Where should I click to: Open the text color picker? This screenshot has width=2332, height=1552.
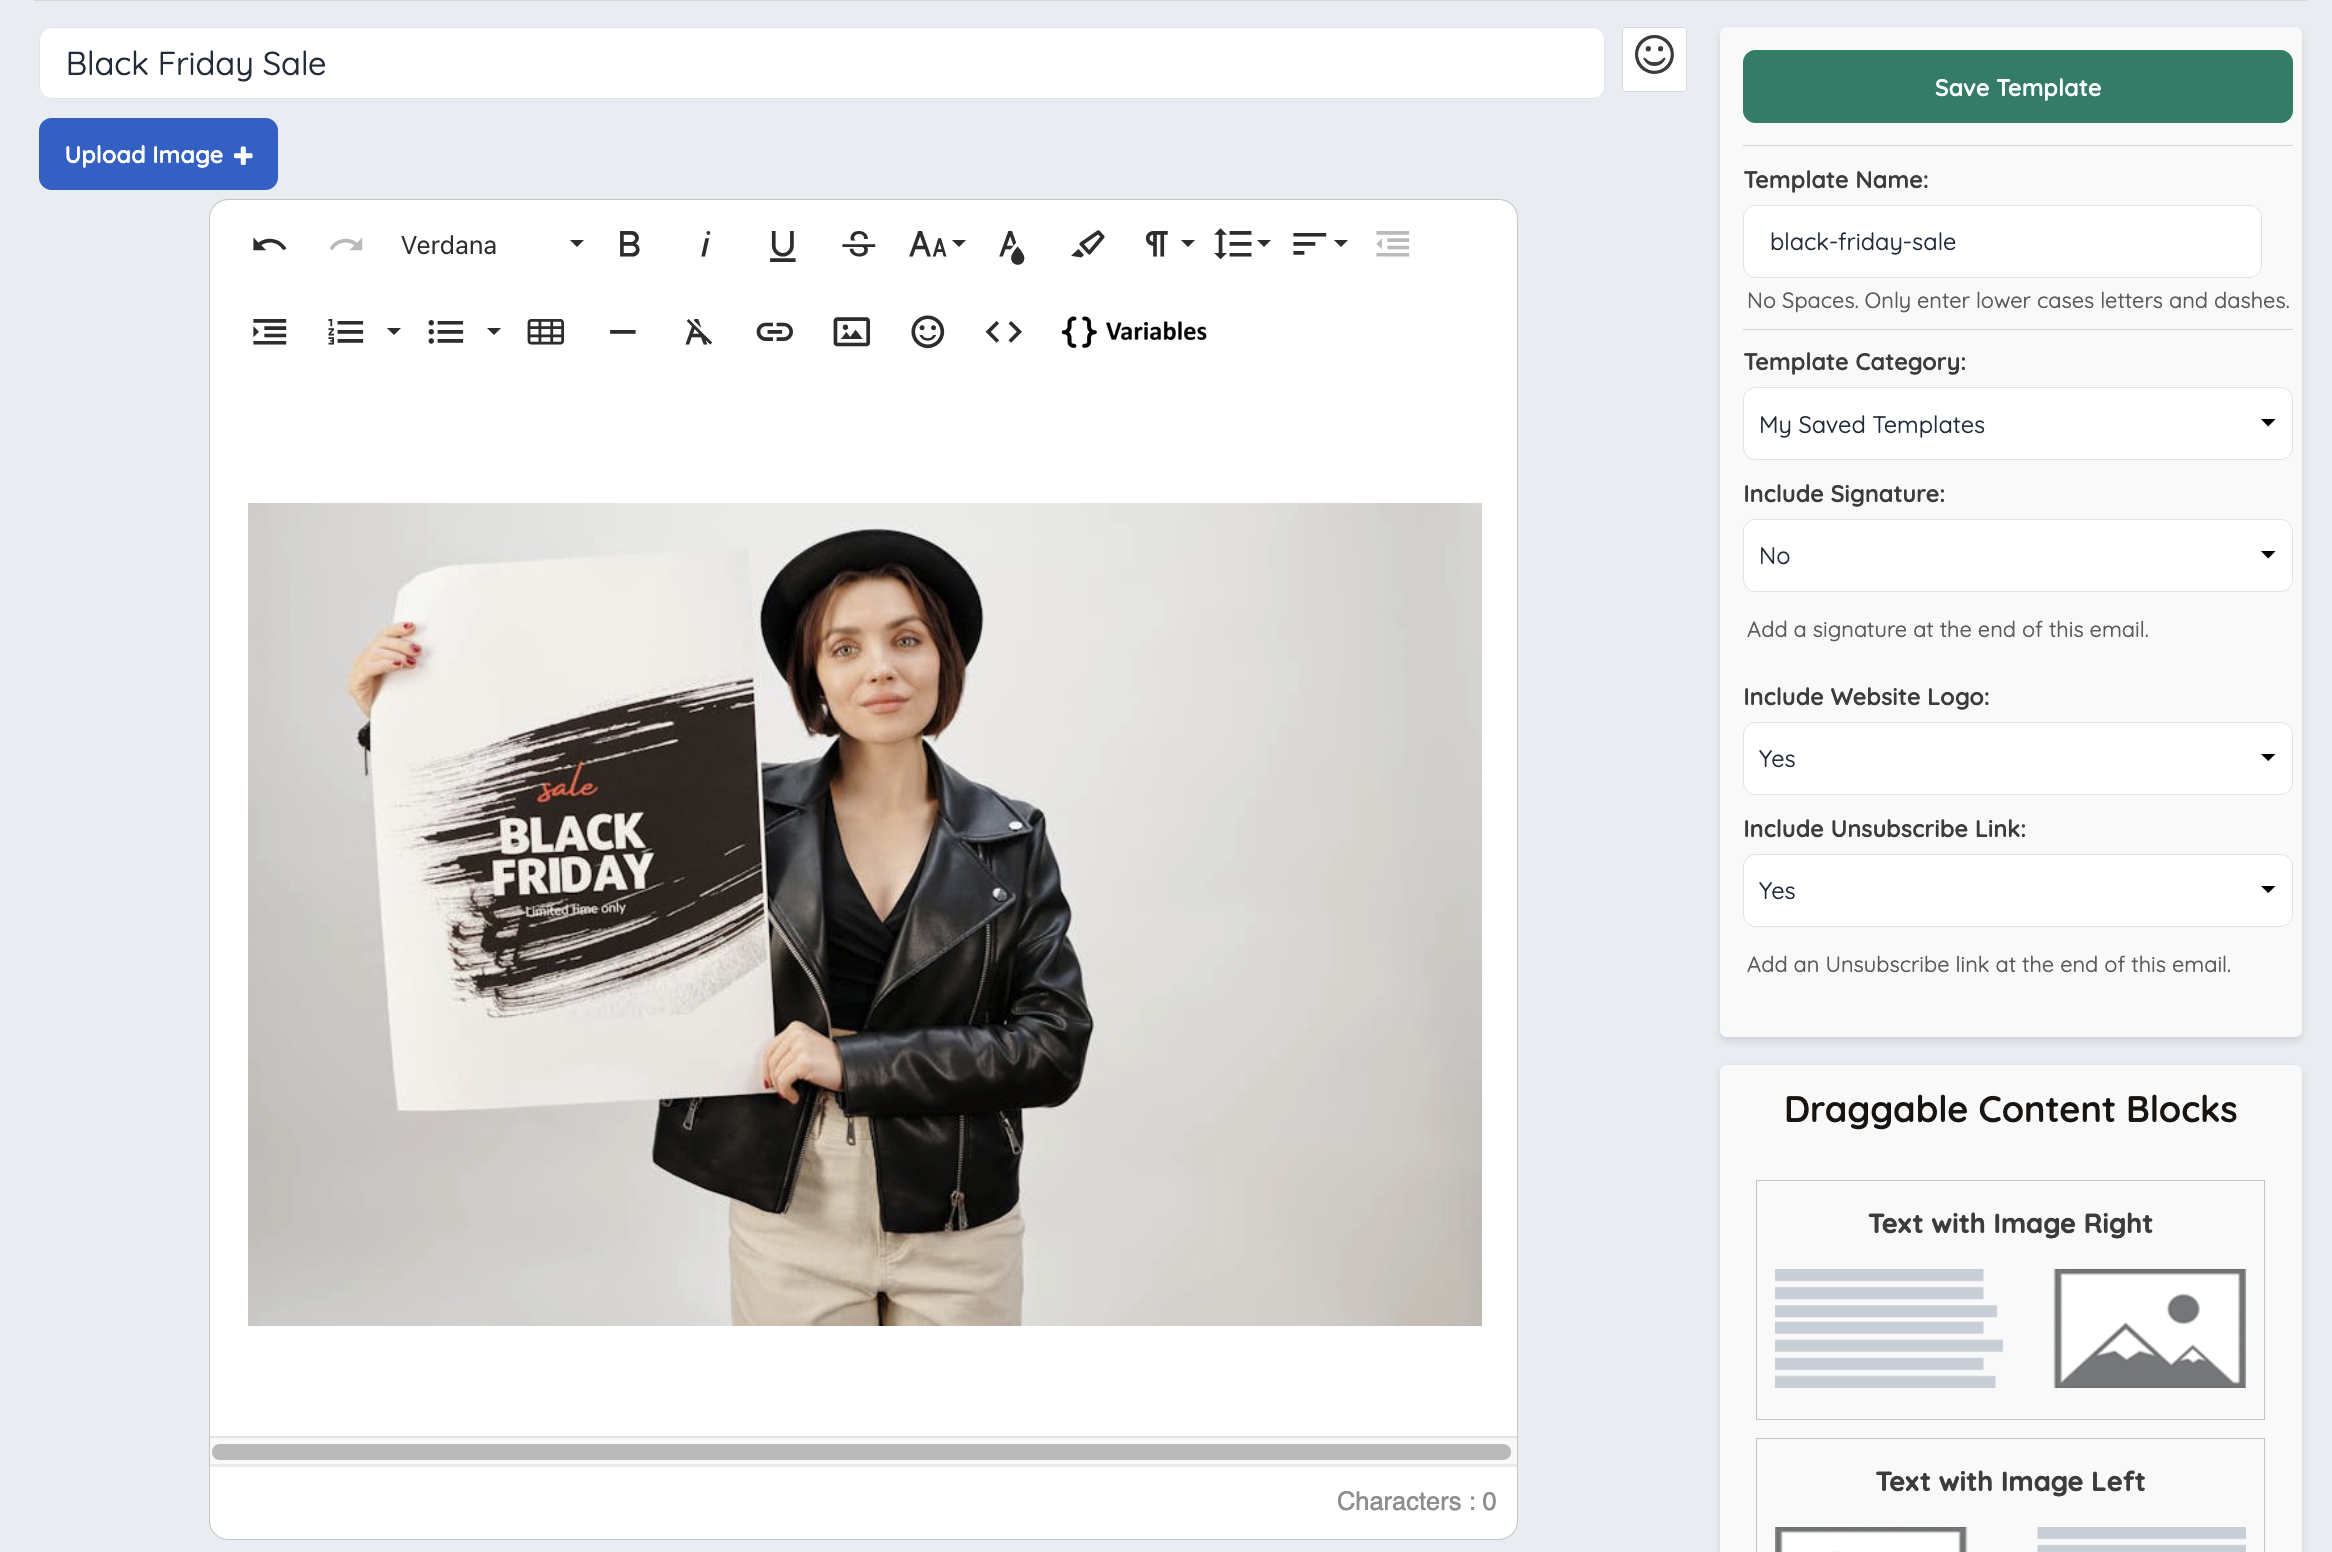click(x=1011, y=245)
